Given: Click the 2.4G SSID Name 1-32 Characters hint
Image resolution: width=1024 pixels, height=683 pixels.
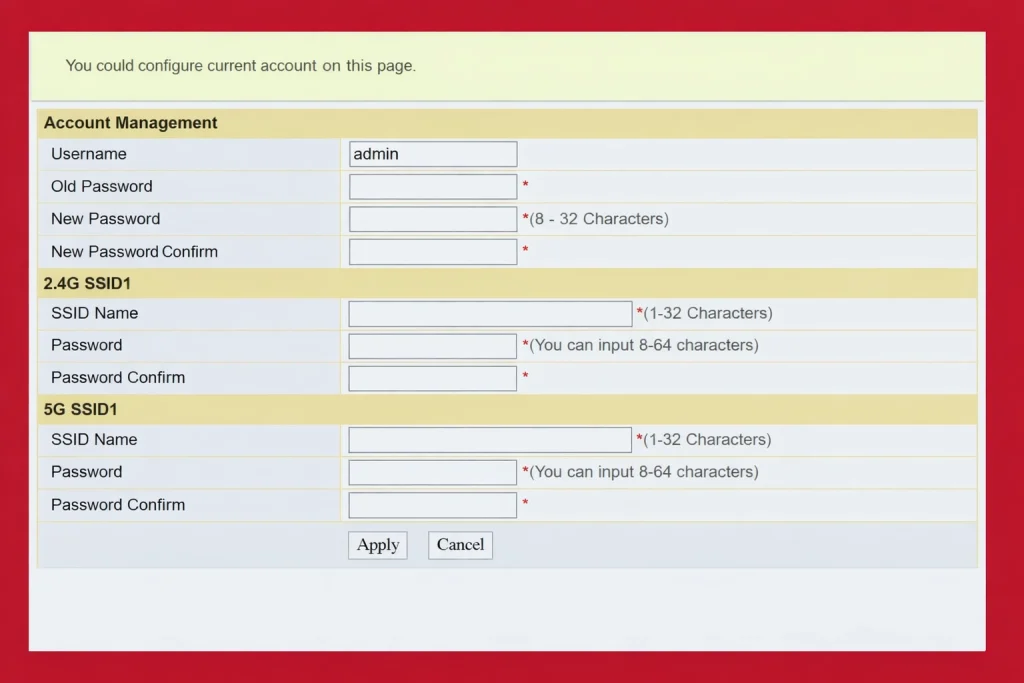Looking at the screenshot, I should click(708, 313).
